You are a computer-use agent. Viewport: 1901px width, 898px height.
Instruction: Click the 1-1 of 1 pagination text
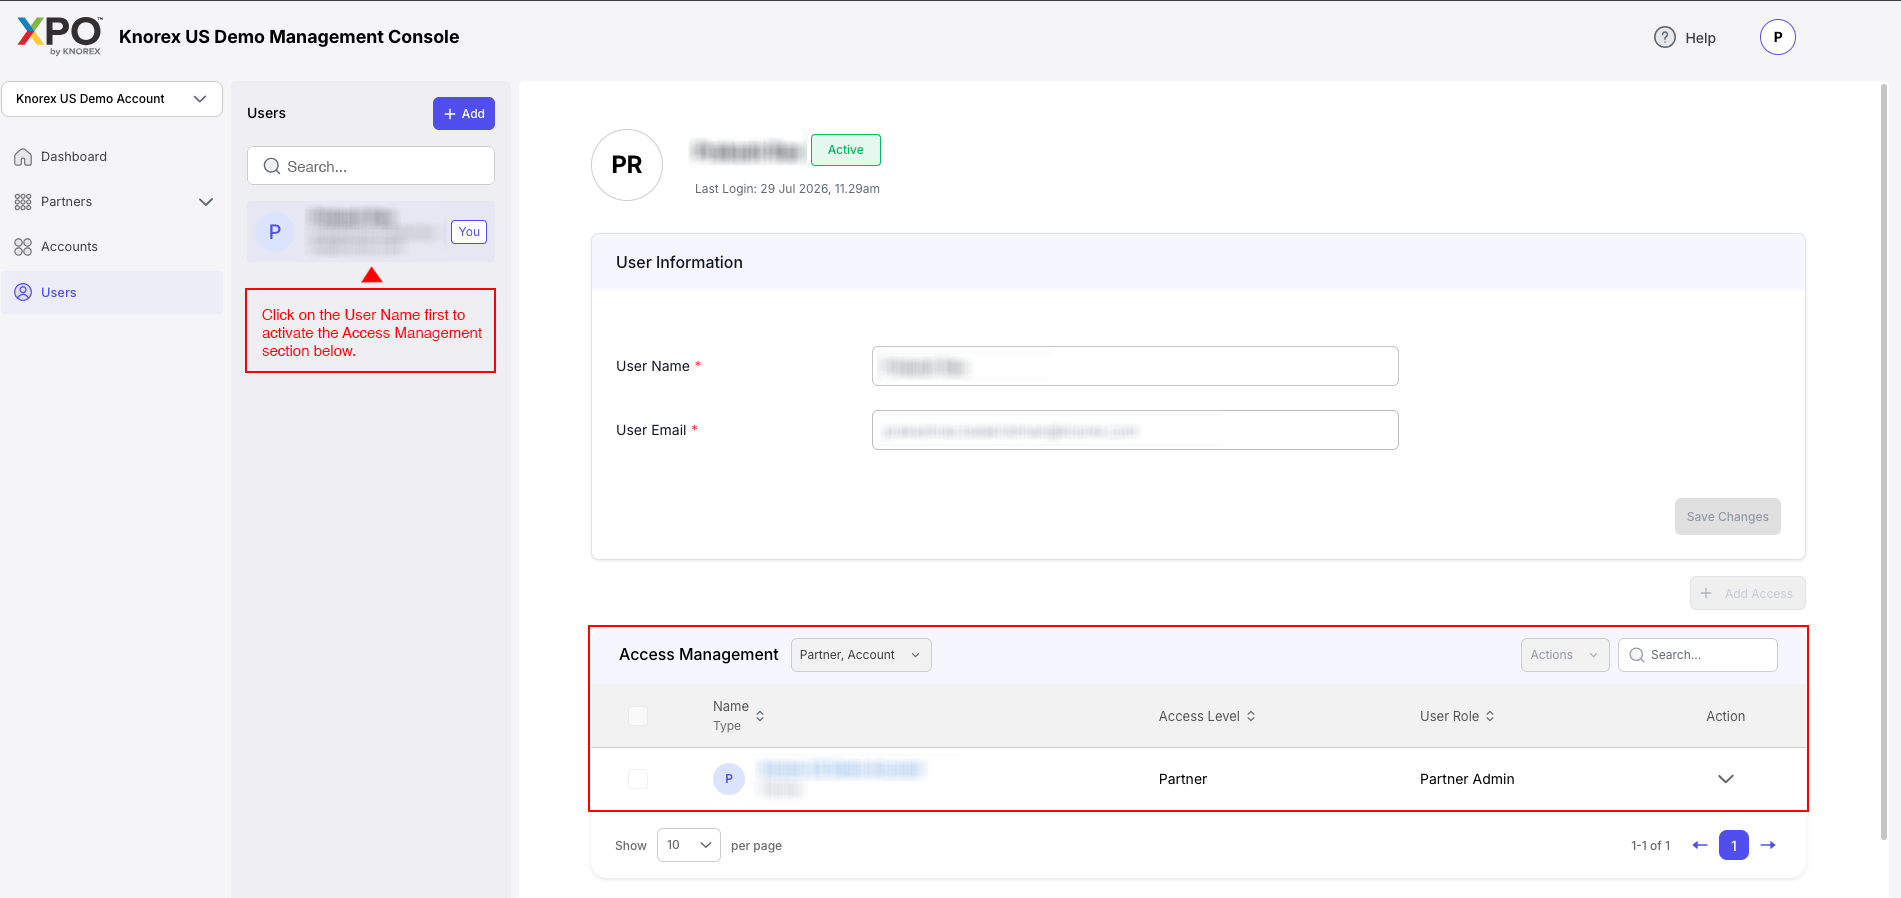1650,846
